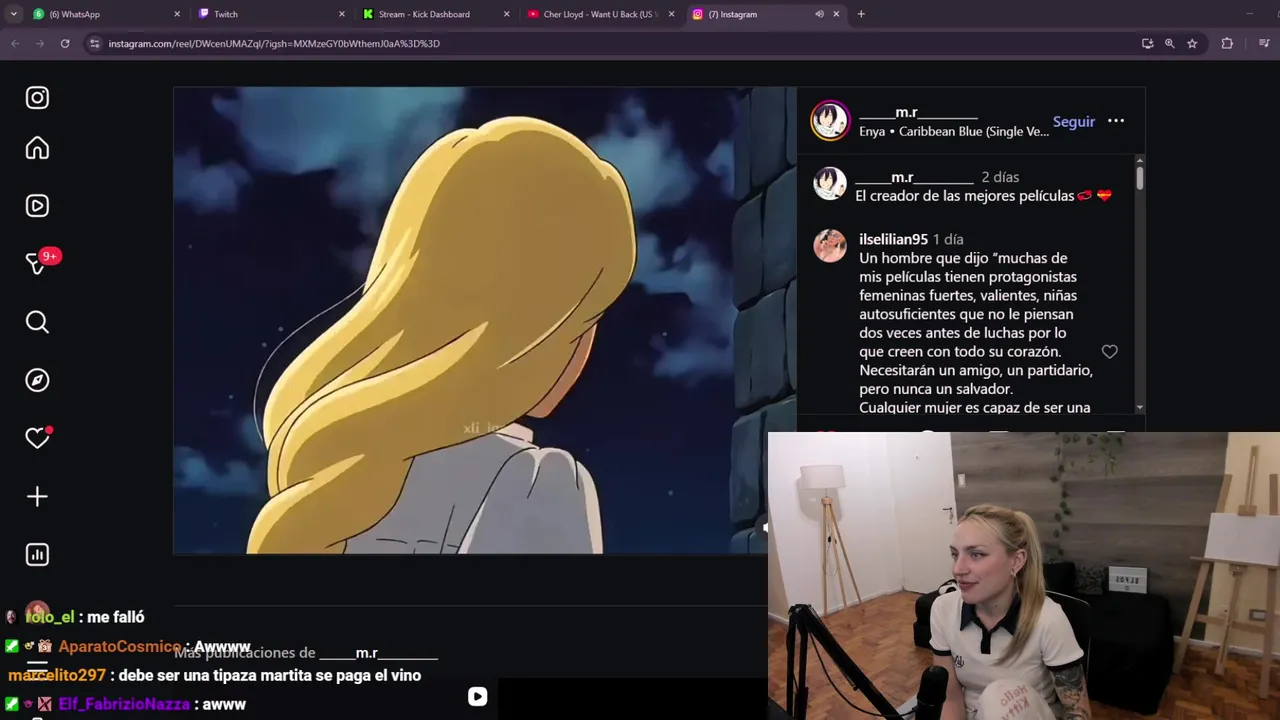This screenshot has width=1280, height=720.
Task: Open ilselilian95 profile avatar
Action: [x=830, y=245]
